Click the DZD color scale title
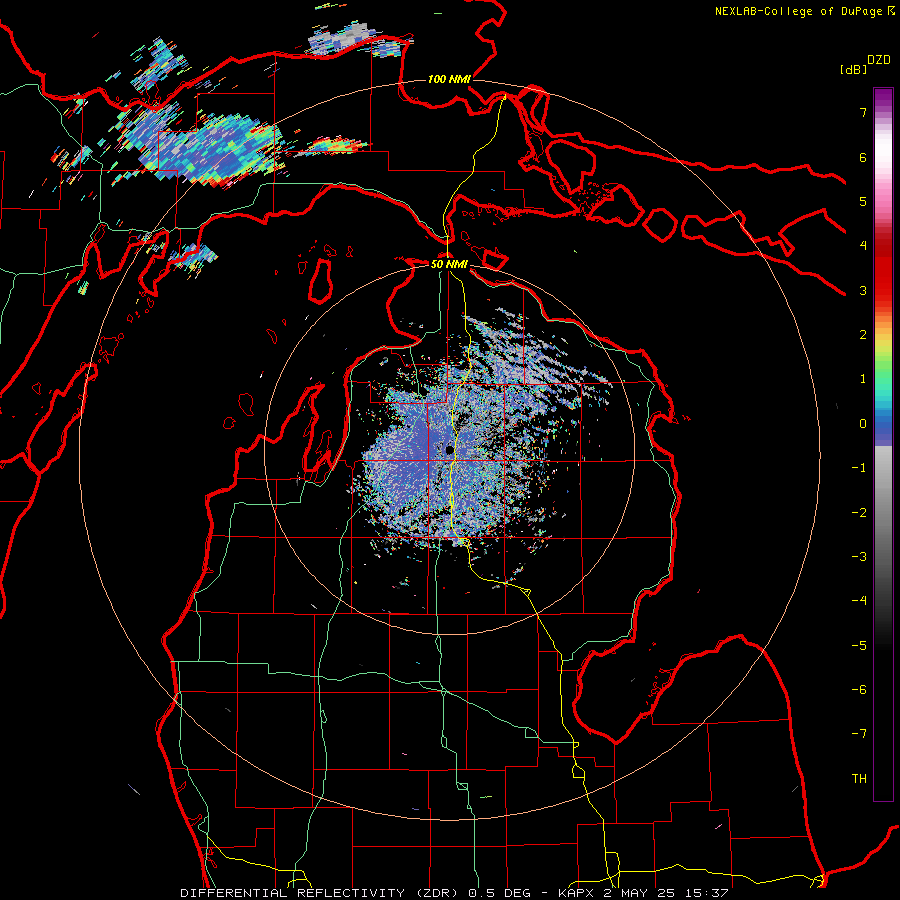The width and height of the screenshot is (900, 900). click(879, 60)
